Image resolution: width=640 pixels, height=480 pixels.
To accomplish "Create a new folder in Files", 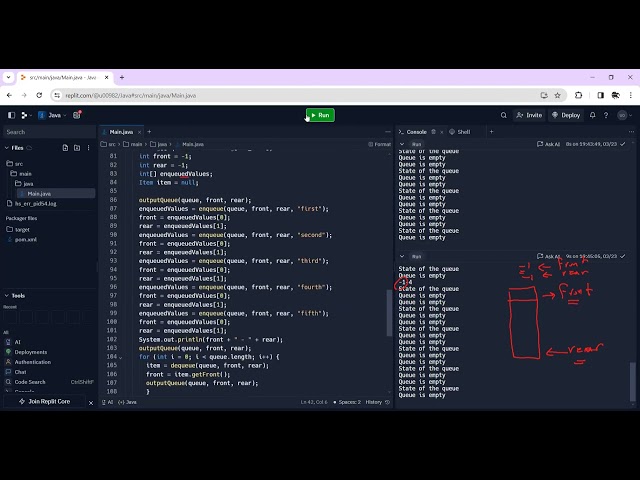I will 77,148.
